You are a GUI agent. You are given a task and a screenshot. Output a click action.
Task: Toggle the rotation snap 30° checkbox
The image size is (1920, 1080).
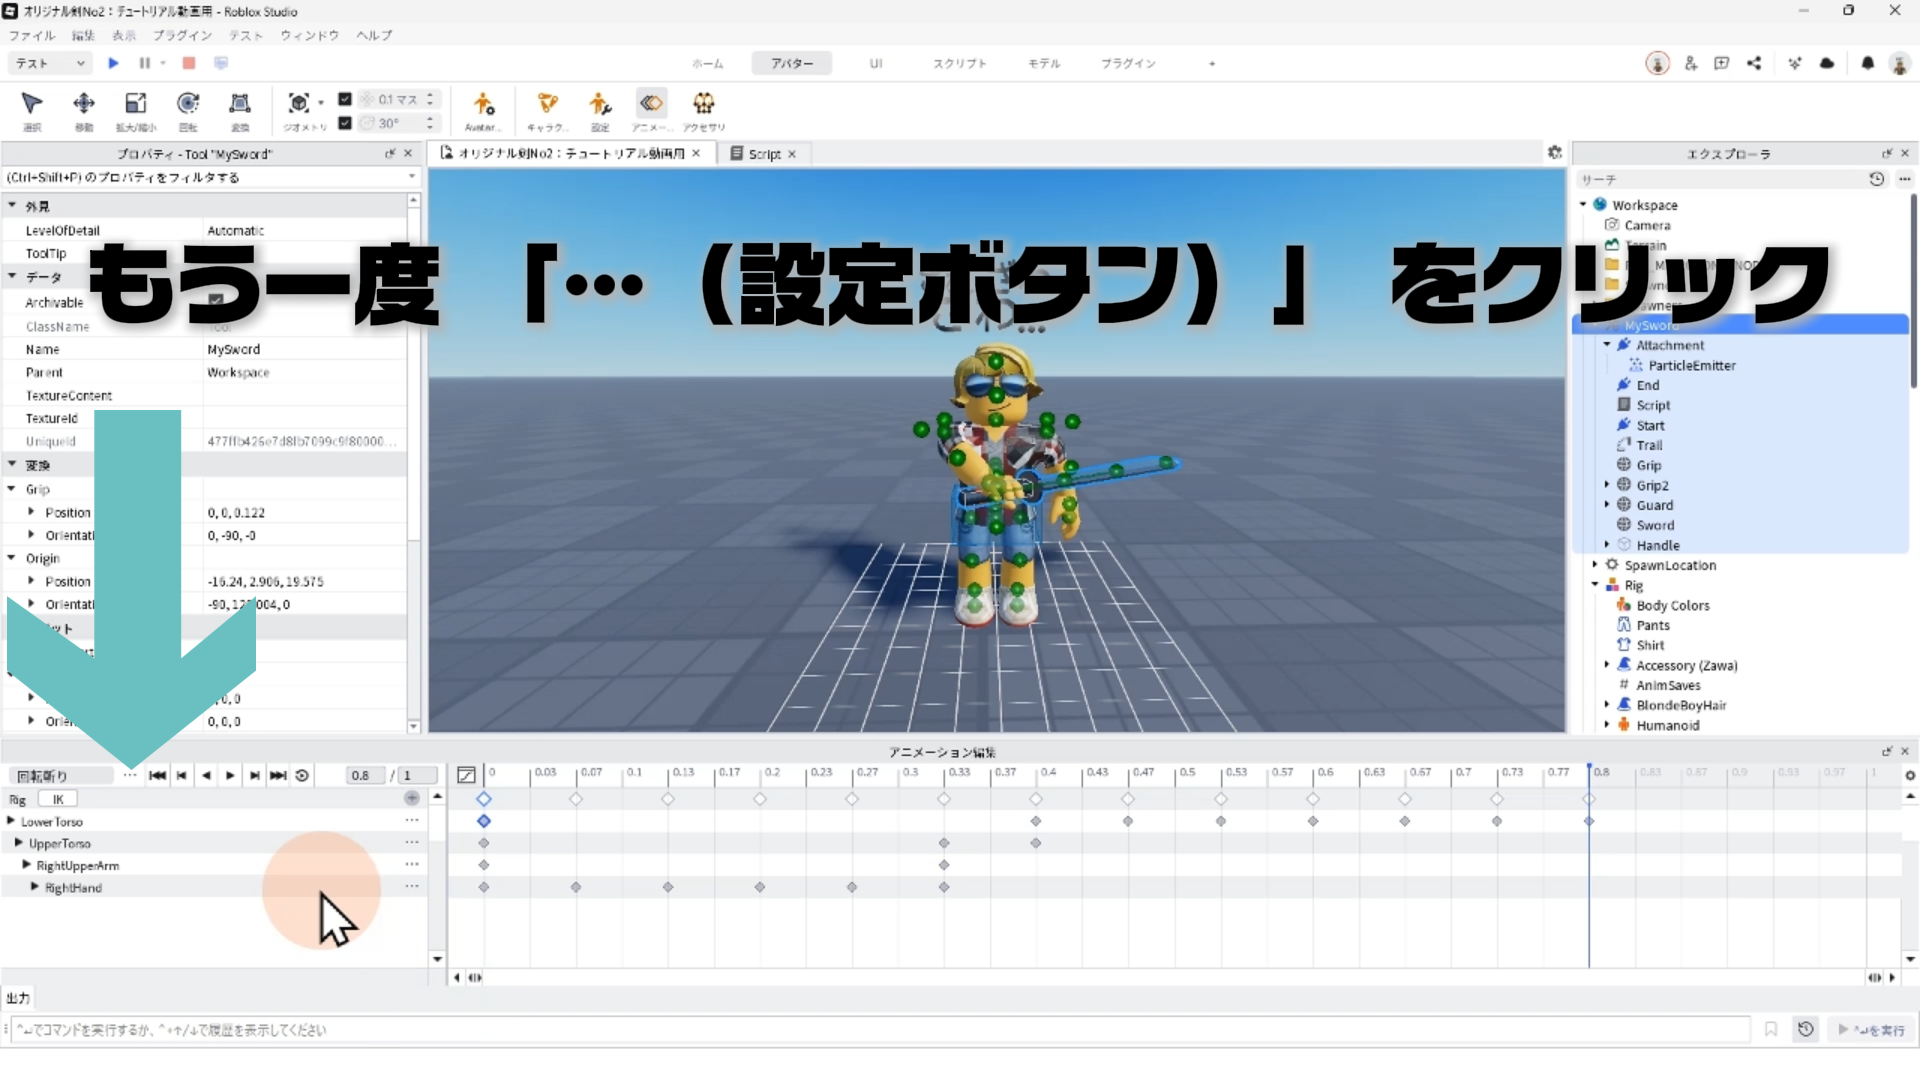(345, 123)
